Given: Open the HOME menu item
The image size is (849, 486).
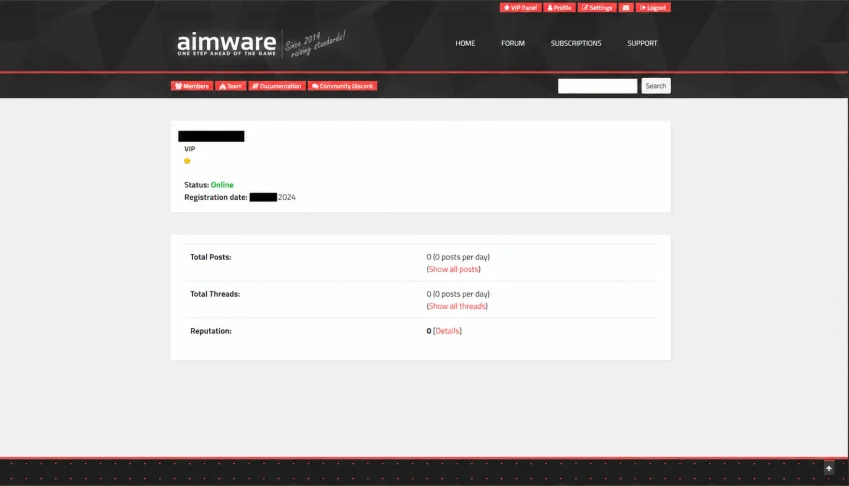Looking at the screenshot, I should pyautogui.click(x=465, y=43).
